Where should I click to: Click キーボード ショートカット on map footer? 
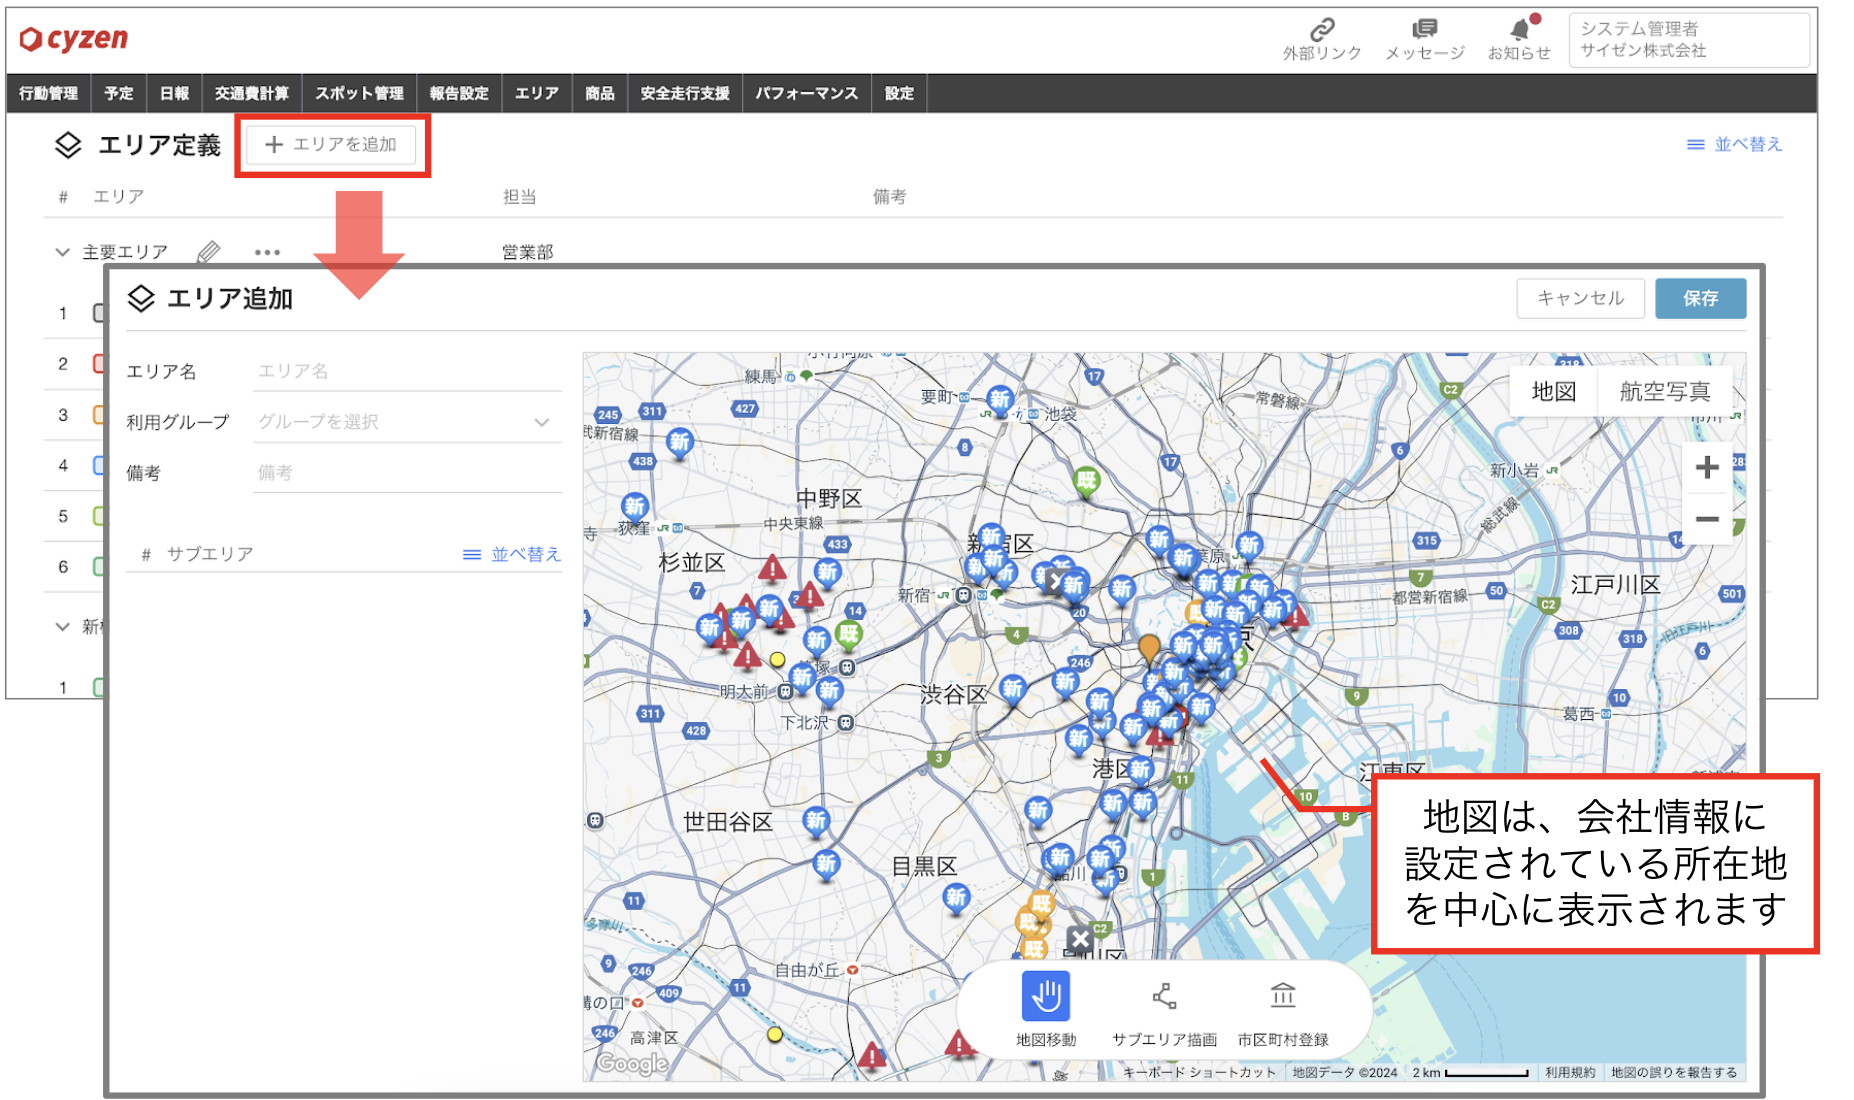1199,1072
